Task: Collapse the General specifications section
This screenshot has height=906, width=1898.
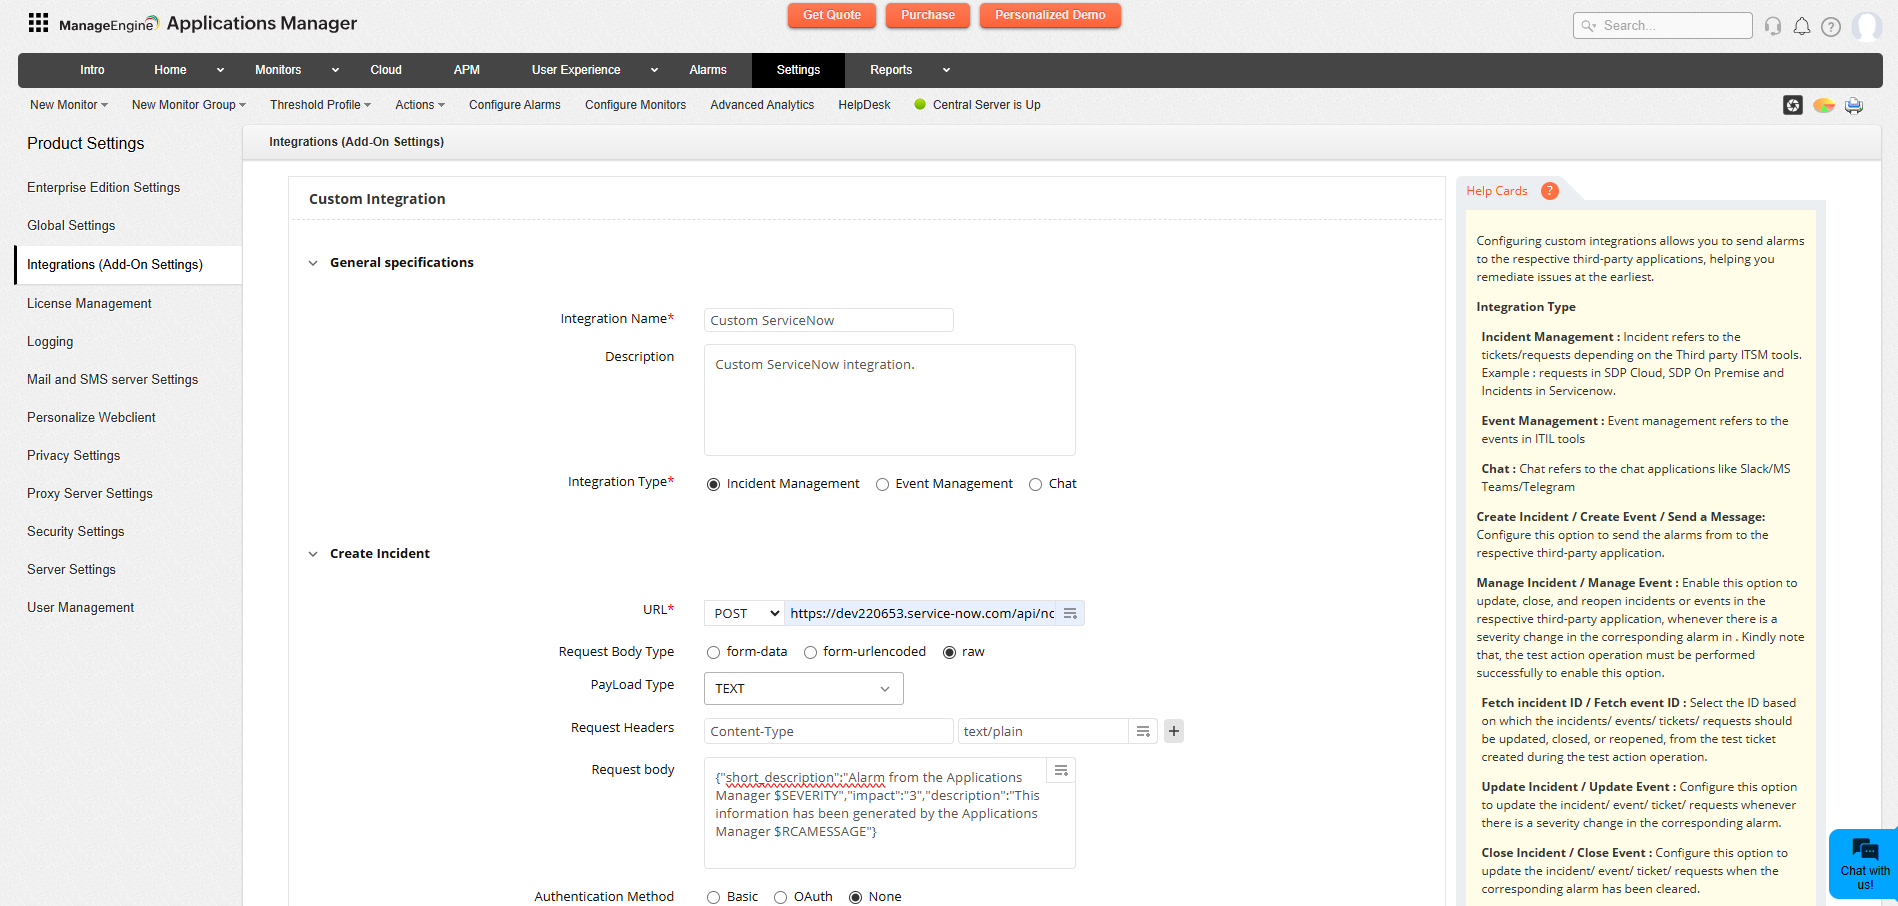Action: pyautogui.click(x=313, y=263)
